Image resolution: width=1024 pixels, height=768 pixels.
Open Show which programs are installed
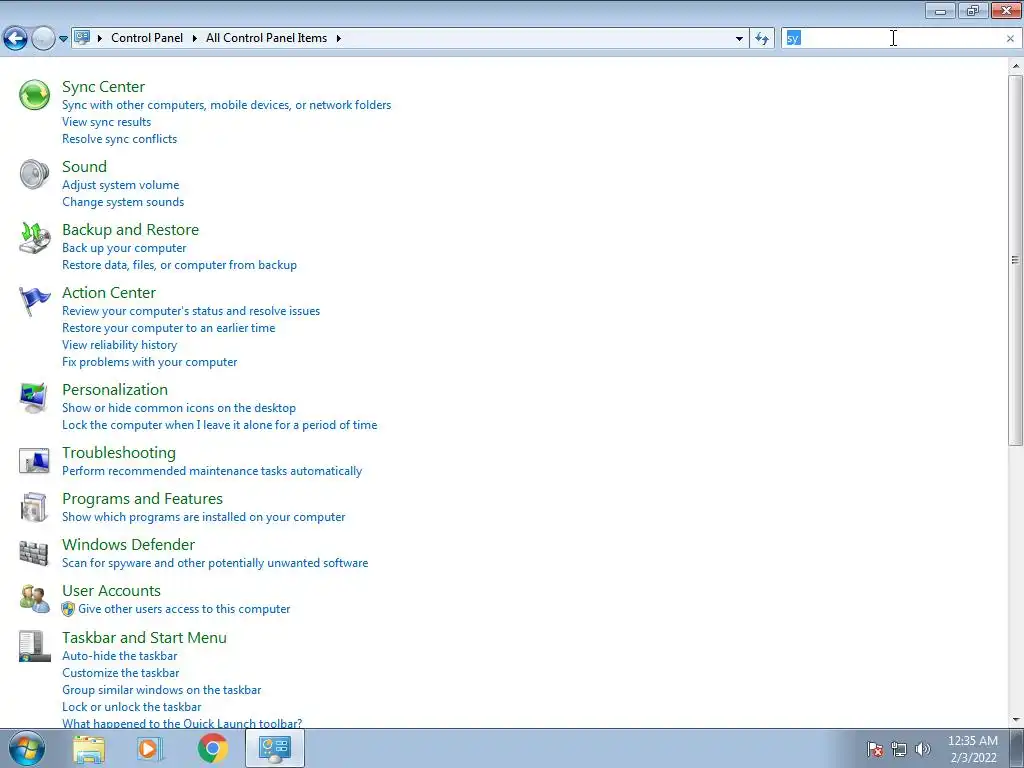(x=204, y=517)
